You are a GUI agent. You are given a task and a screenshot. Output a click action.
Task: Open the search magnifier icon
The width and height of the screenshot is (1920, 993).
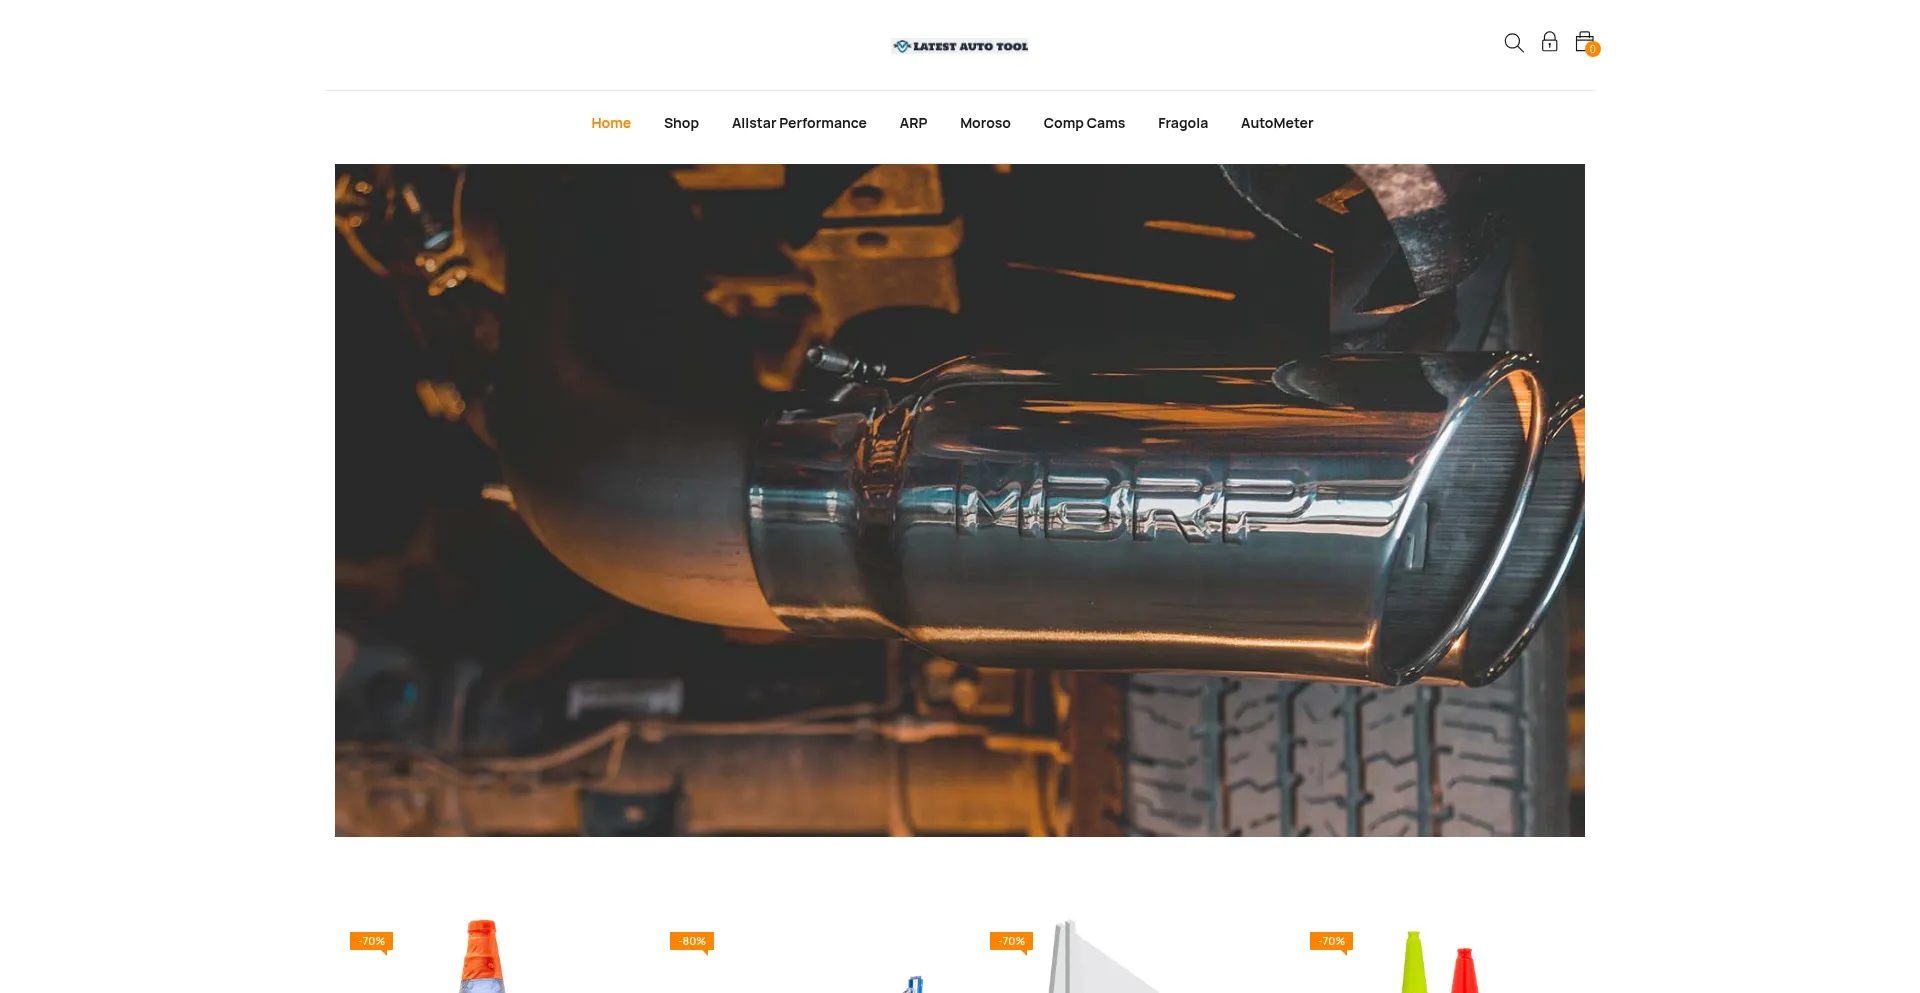pos(1514,43)
